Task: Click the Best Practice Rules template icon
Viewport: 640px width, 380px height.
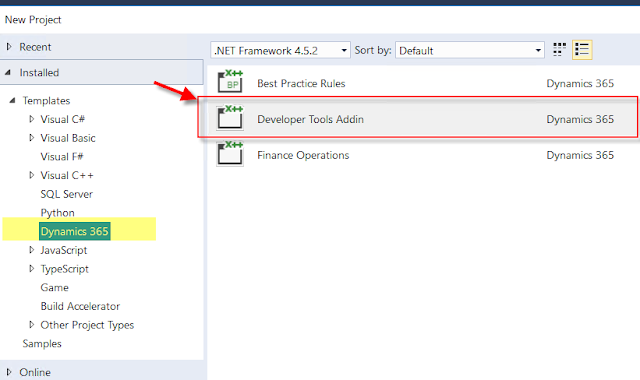Action: tap(230, 82)
